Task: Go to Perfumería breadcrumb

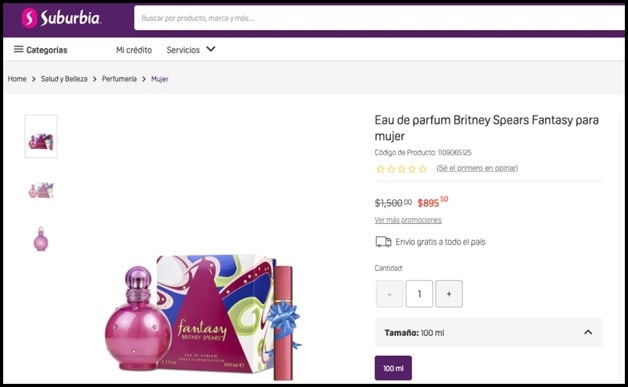Action: pyautogui.click(x=119, y=79)
